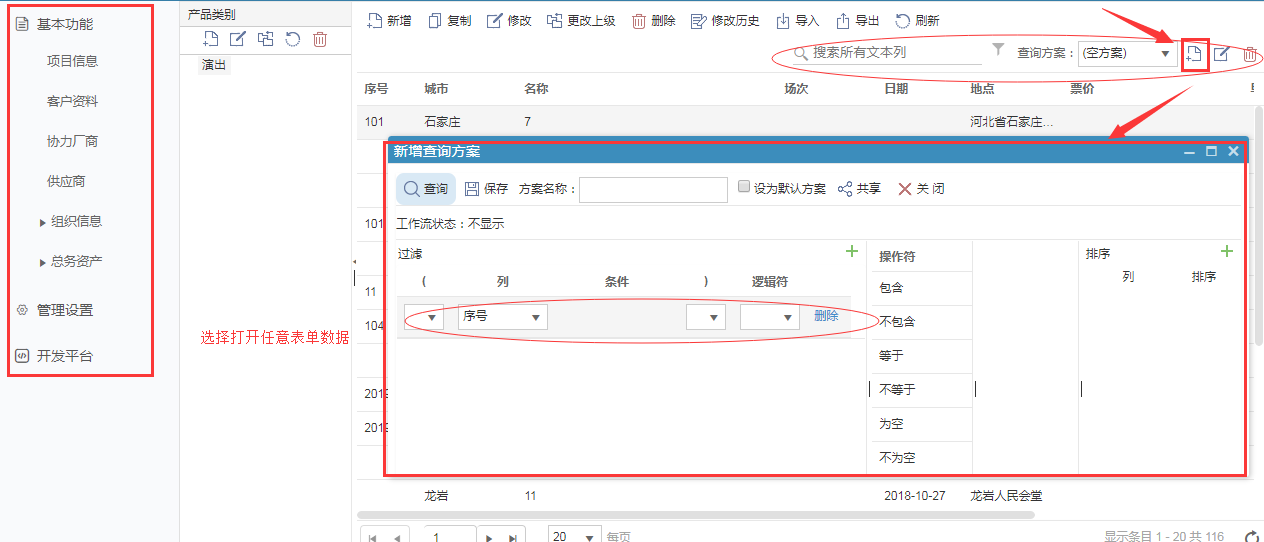This screenshot has width=1264, height=542.
Task: Select 管理设置 in the sidebar
Action: click(65, 310)
